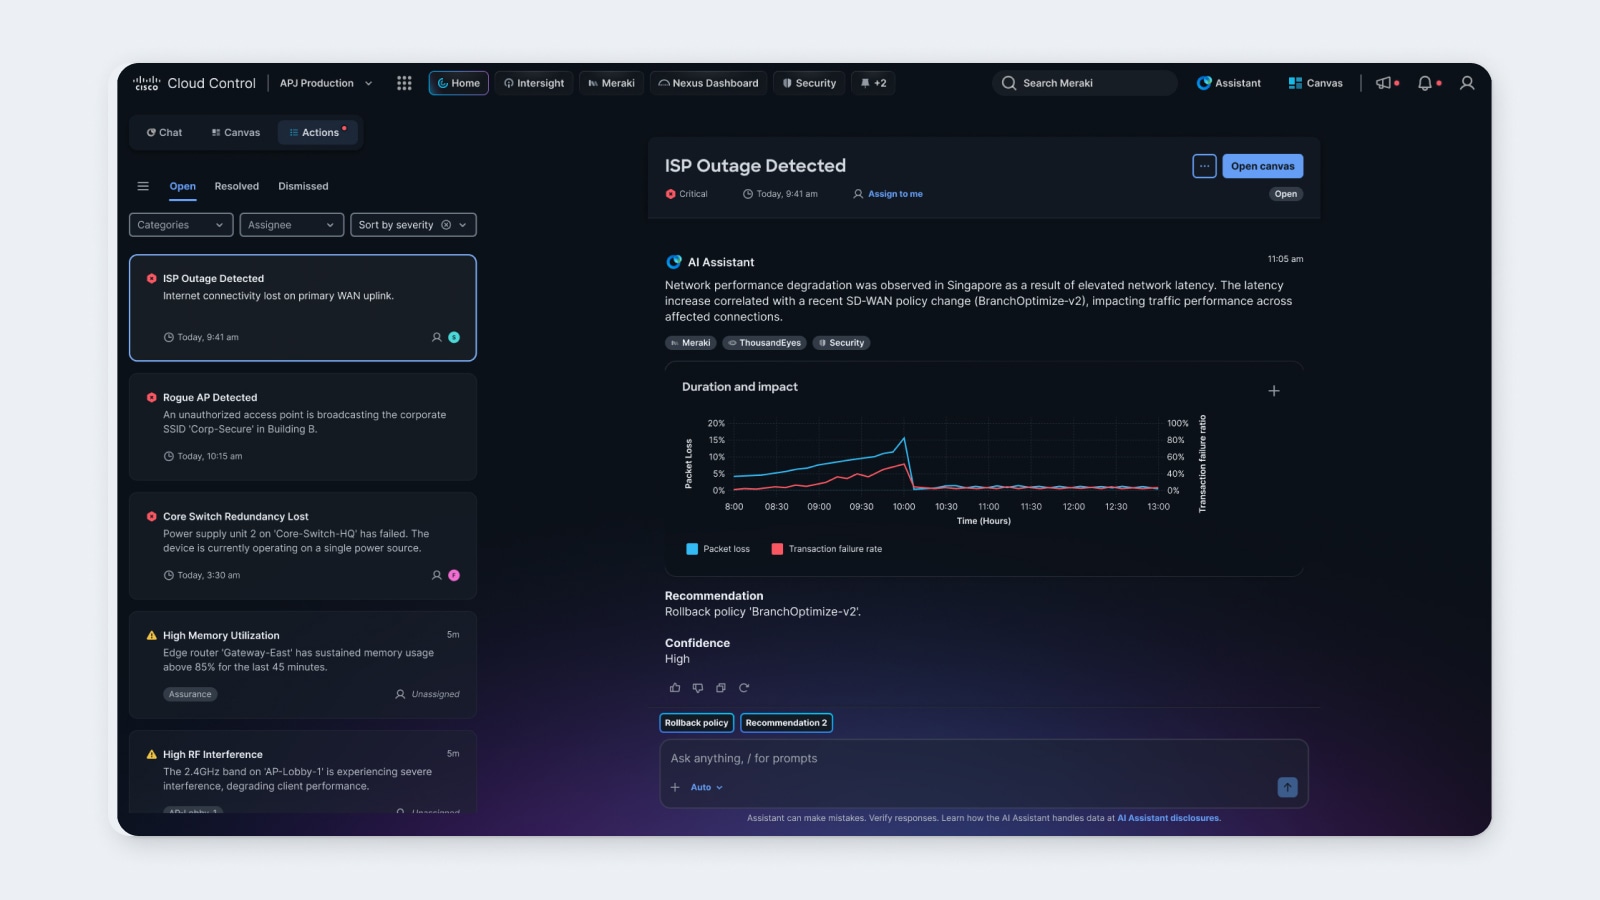Viewport: 1600px width, 900px height.
Task: Switch to the Meraki tab
Action: pyautogui.click(x=611, y=83)
